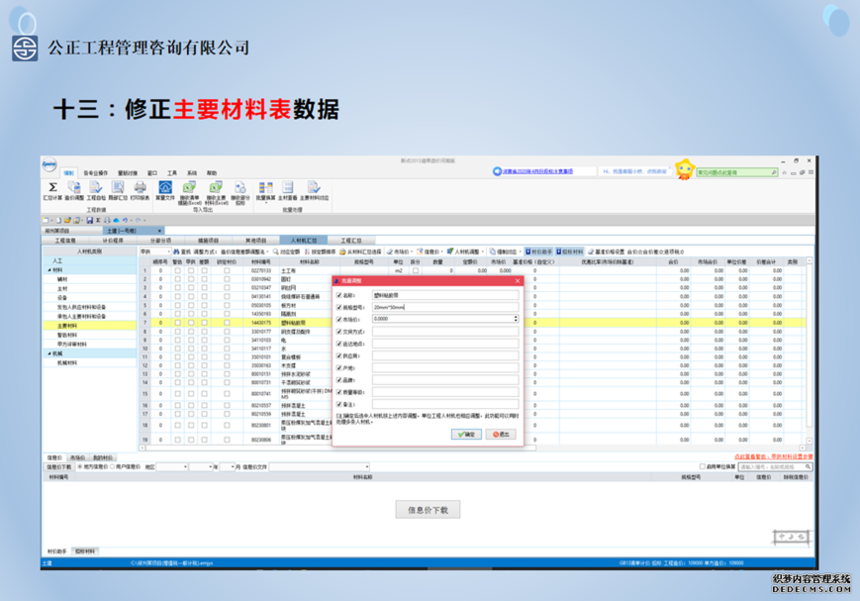Uncheck the 名称 checkbox in dialog
Viewport: 860px width, 601px height.
click(339, 295)
